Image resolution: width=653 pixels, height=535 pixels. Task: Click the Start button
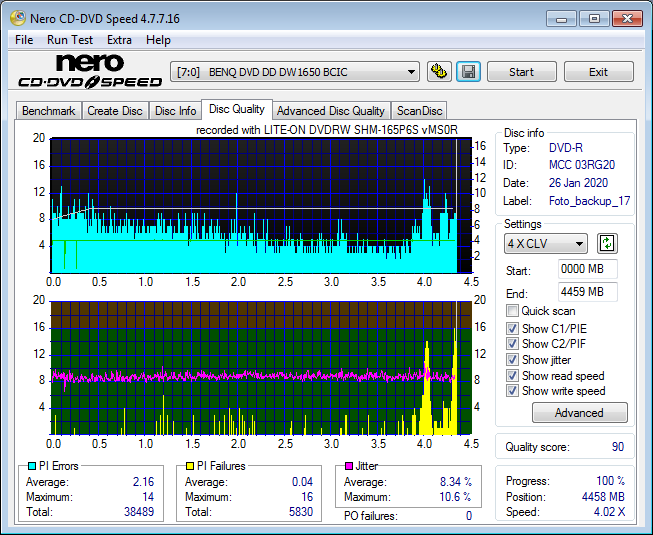(521, 72)
